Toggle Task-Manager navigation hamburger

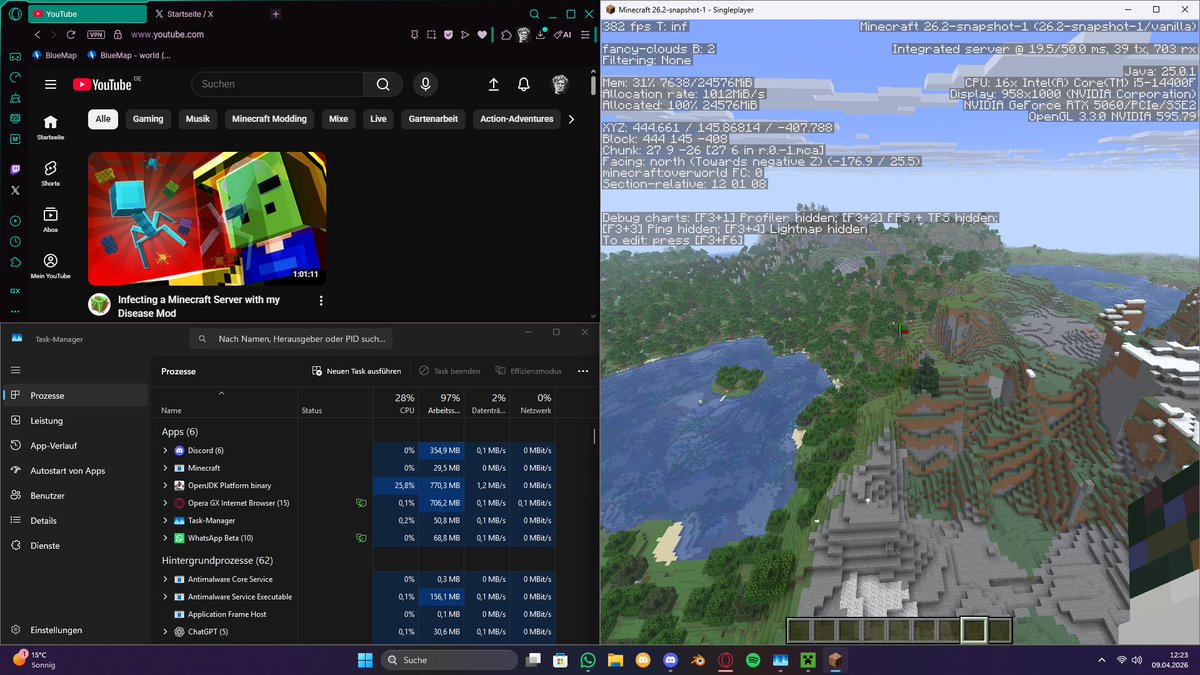pos(15,370)
